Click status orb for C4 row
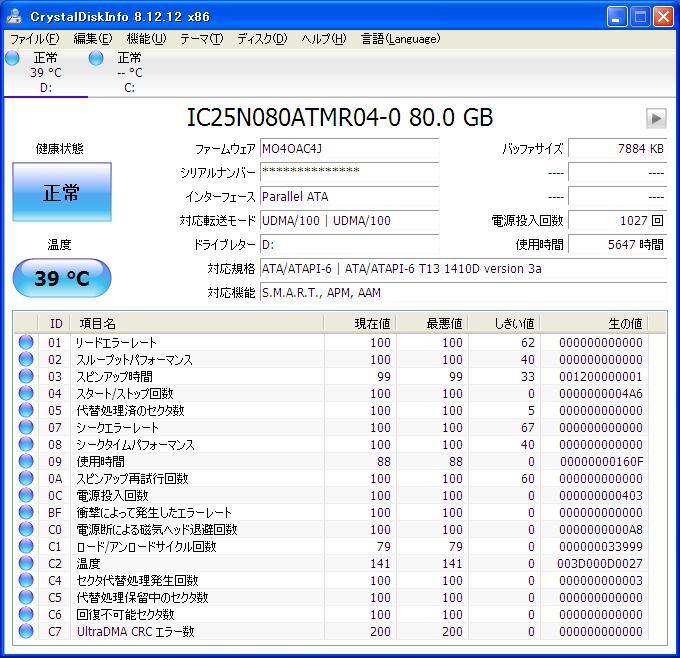The height and width of the screenshot is (658, 680). pos(26,580)
